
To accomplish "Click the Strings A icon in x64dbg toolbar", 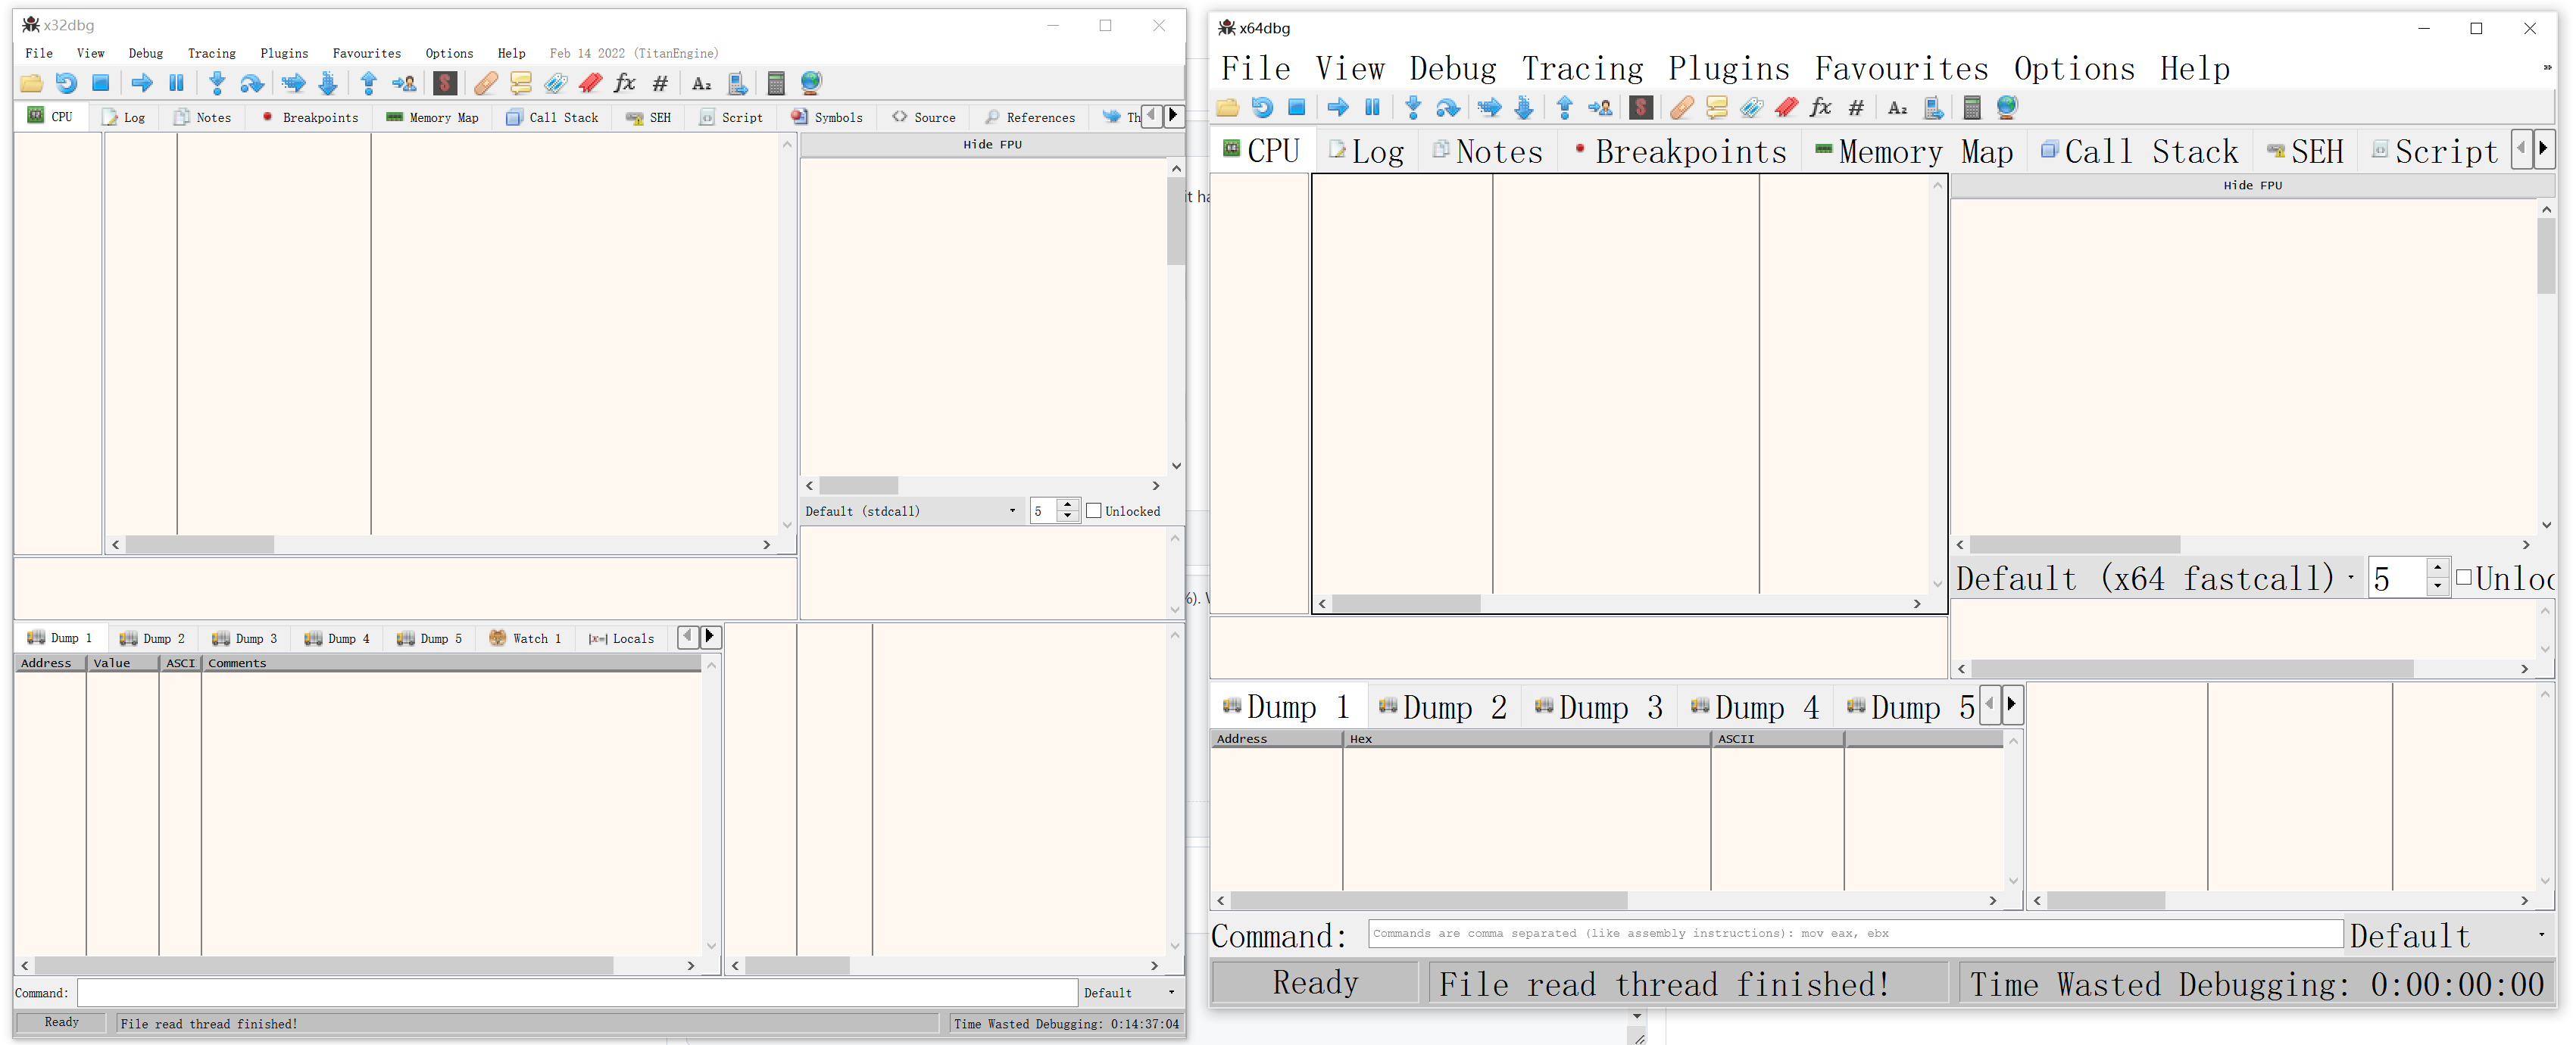I will pyautogui.click(x=1897, y=107).
